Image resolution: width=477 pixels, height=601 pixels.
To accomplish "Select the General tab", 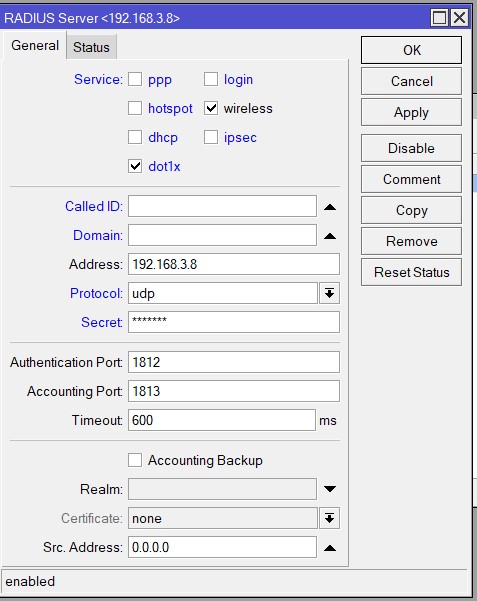I will pos(35,46).
